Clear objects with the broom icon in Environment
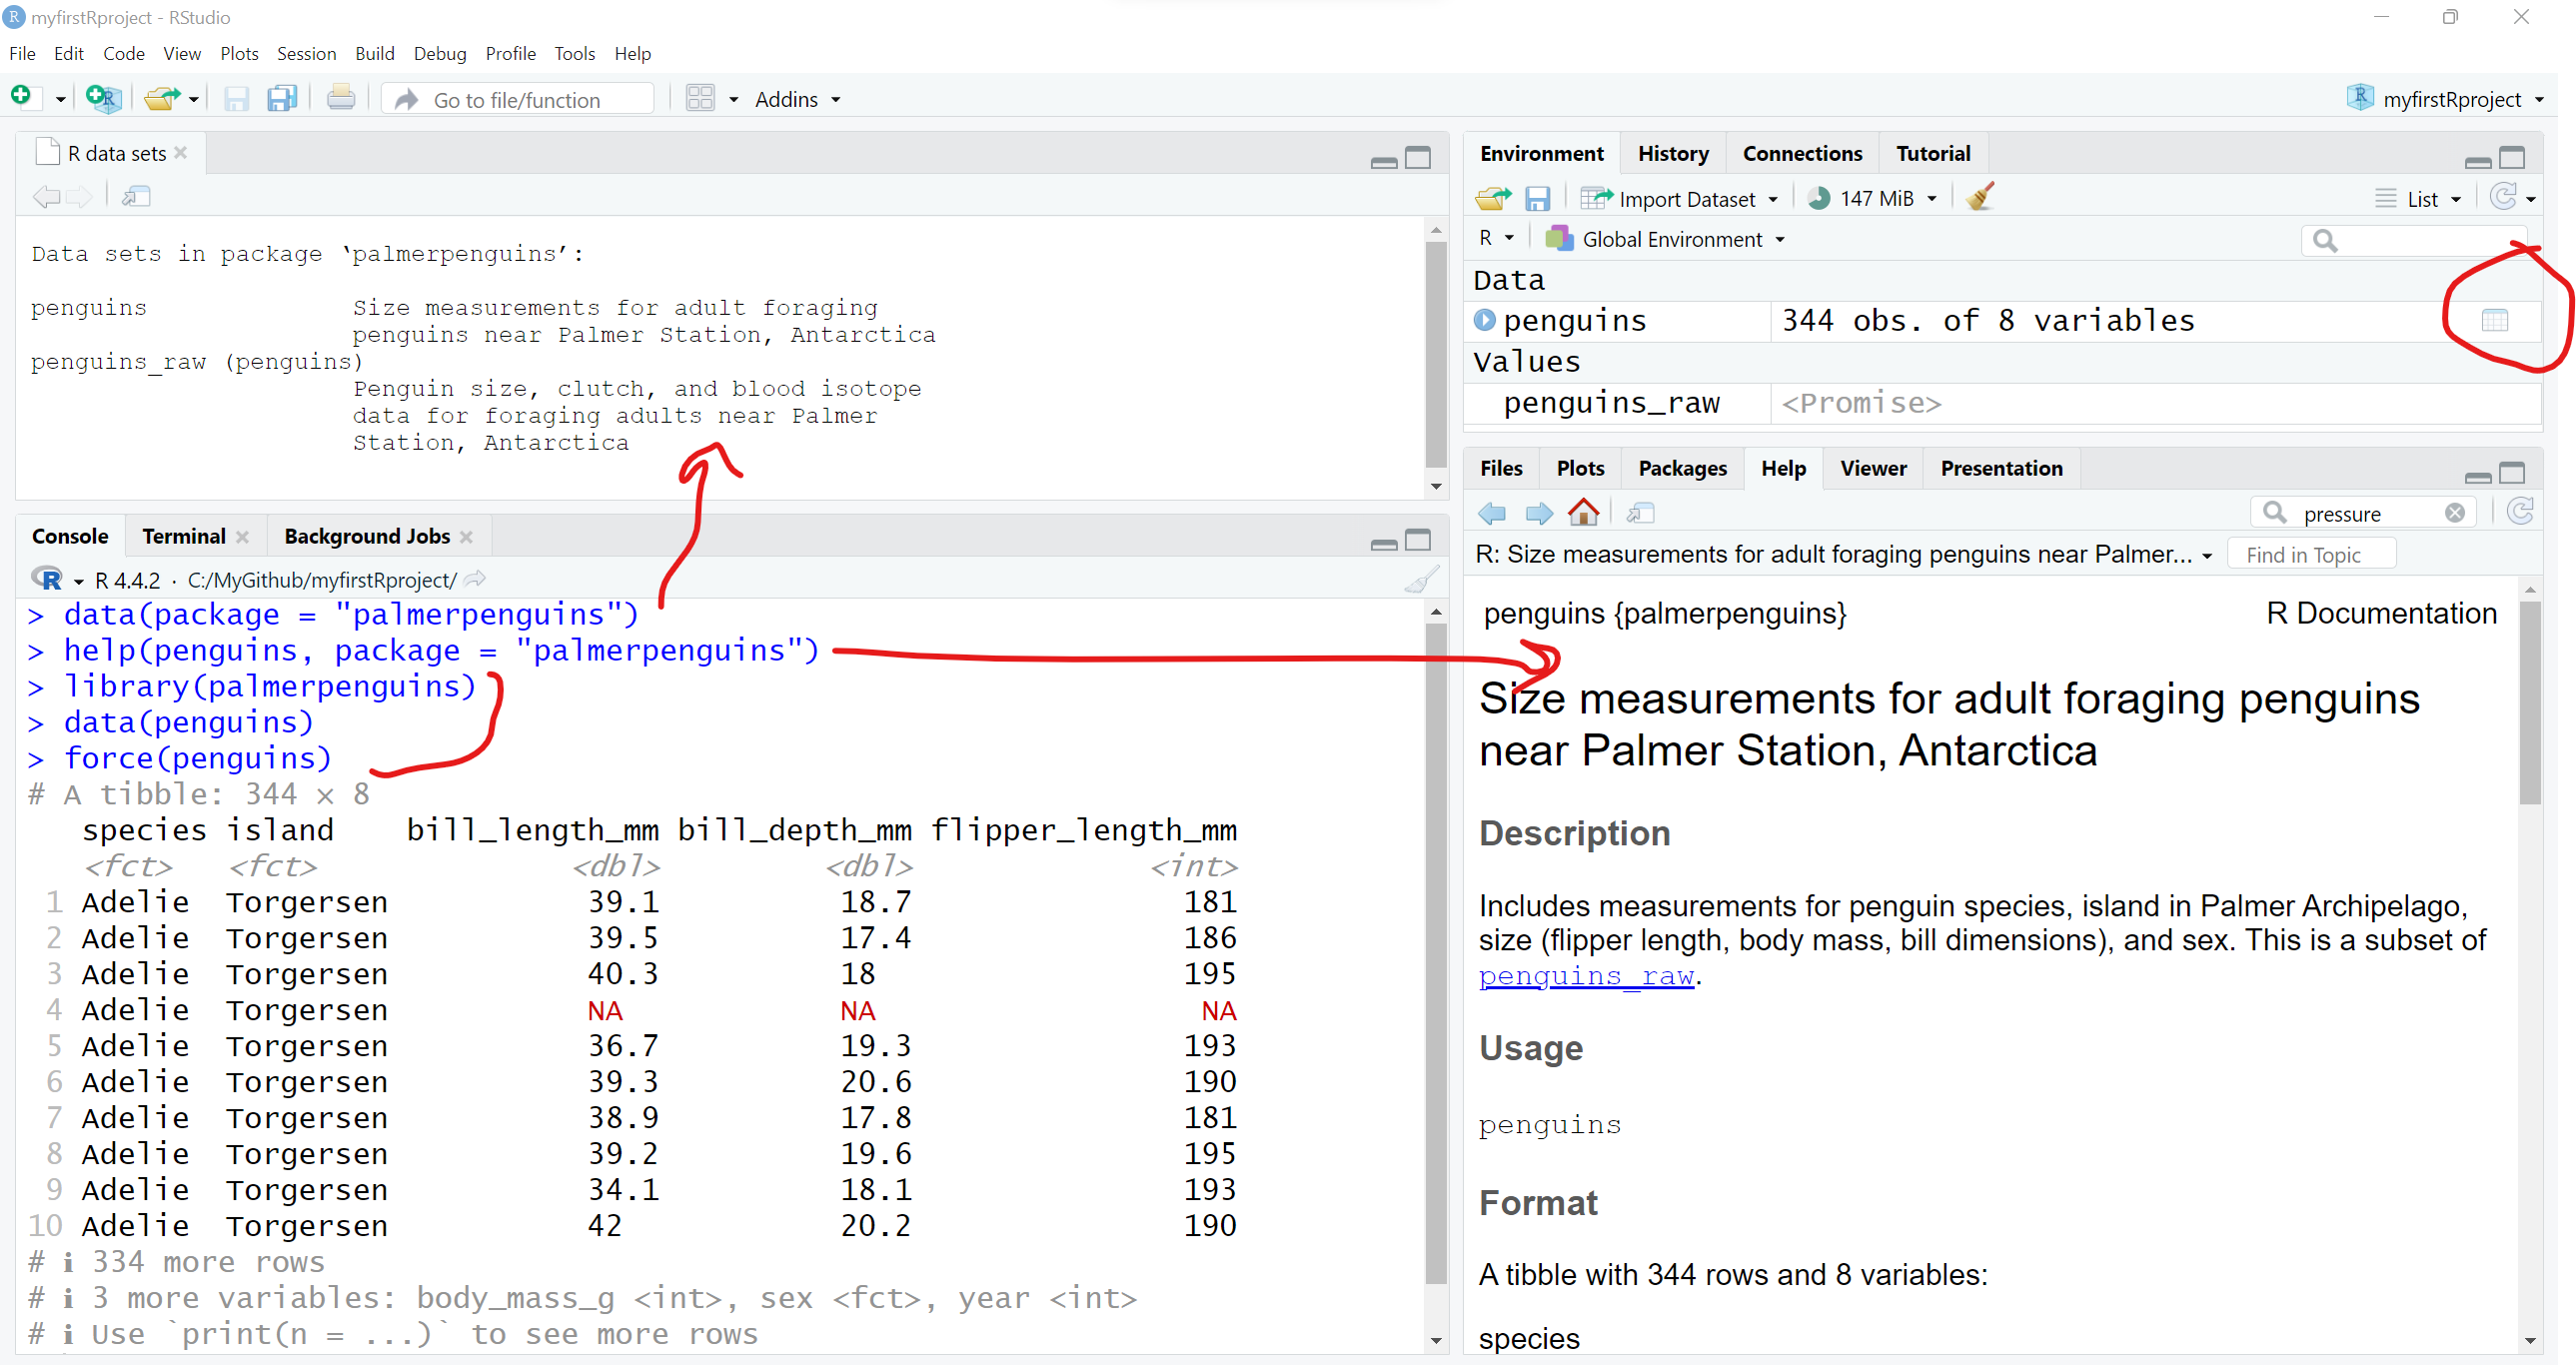Screen dimensions: 2576x1365 tap(1980, 197)
